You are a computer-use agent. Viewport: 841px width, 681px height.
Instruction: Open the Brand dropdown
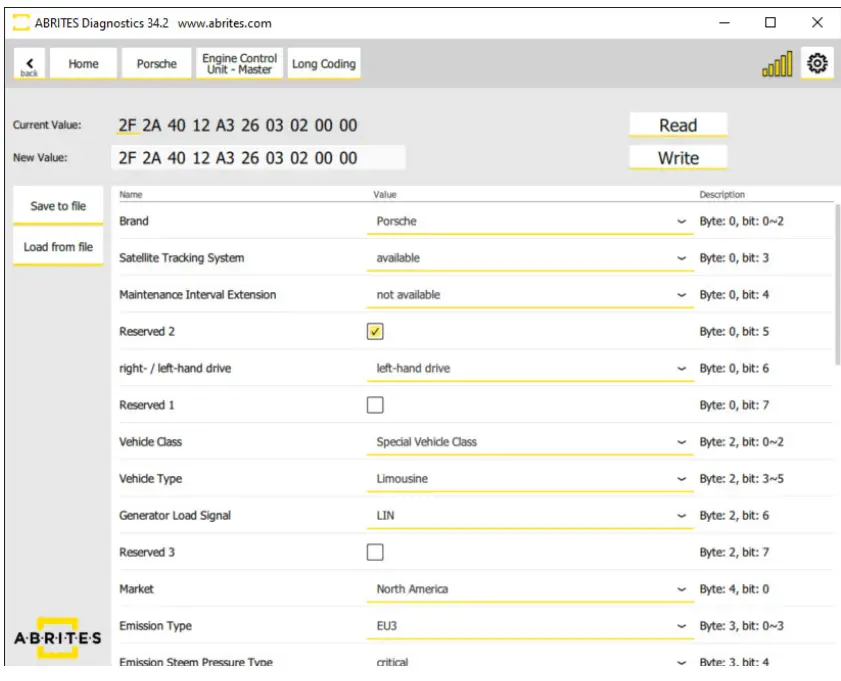point(529,221)
